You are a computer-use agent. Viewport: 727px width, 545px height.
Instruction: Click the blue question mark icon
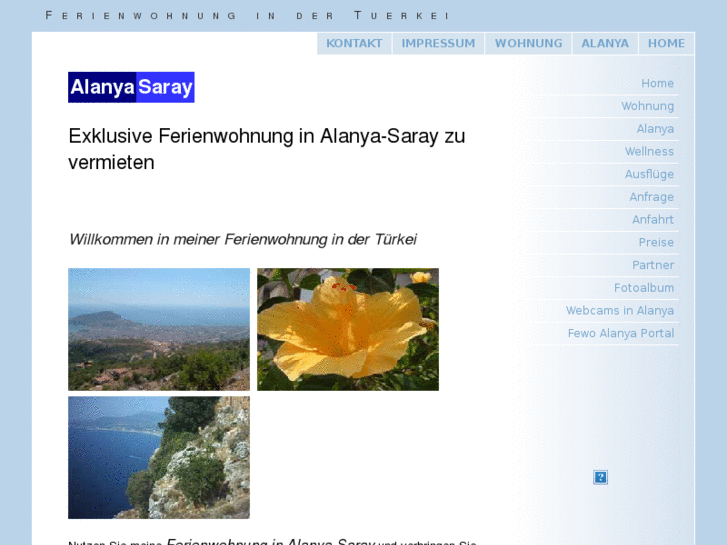(600, 477)
